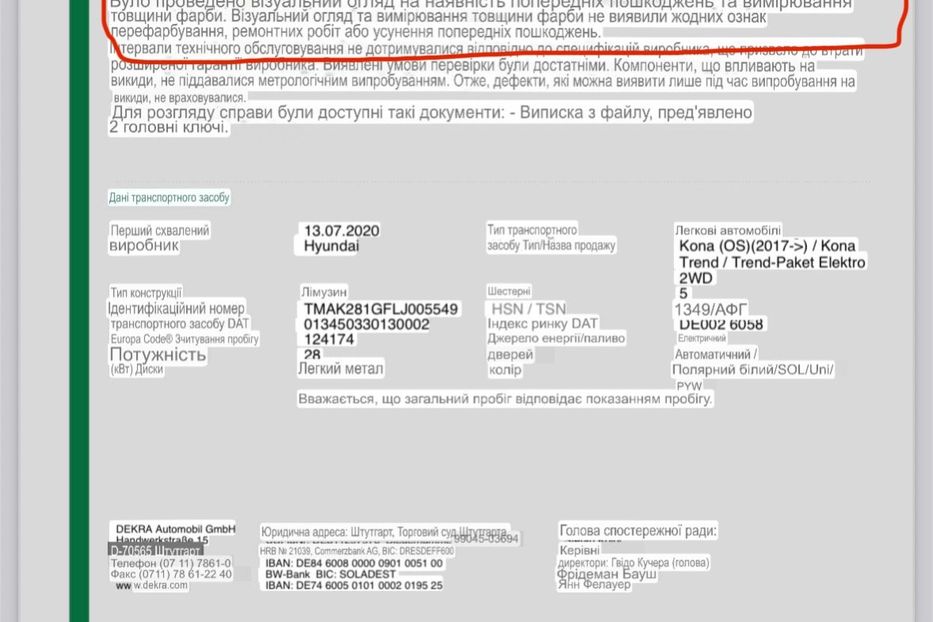Select IBAN DE74 6005 0101 0002 0195 25

point(354,586)
